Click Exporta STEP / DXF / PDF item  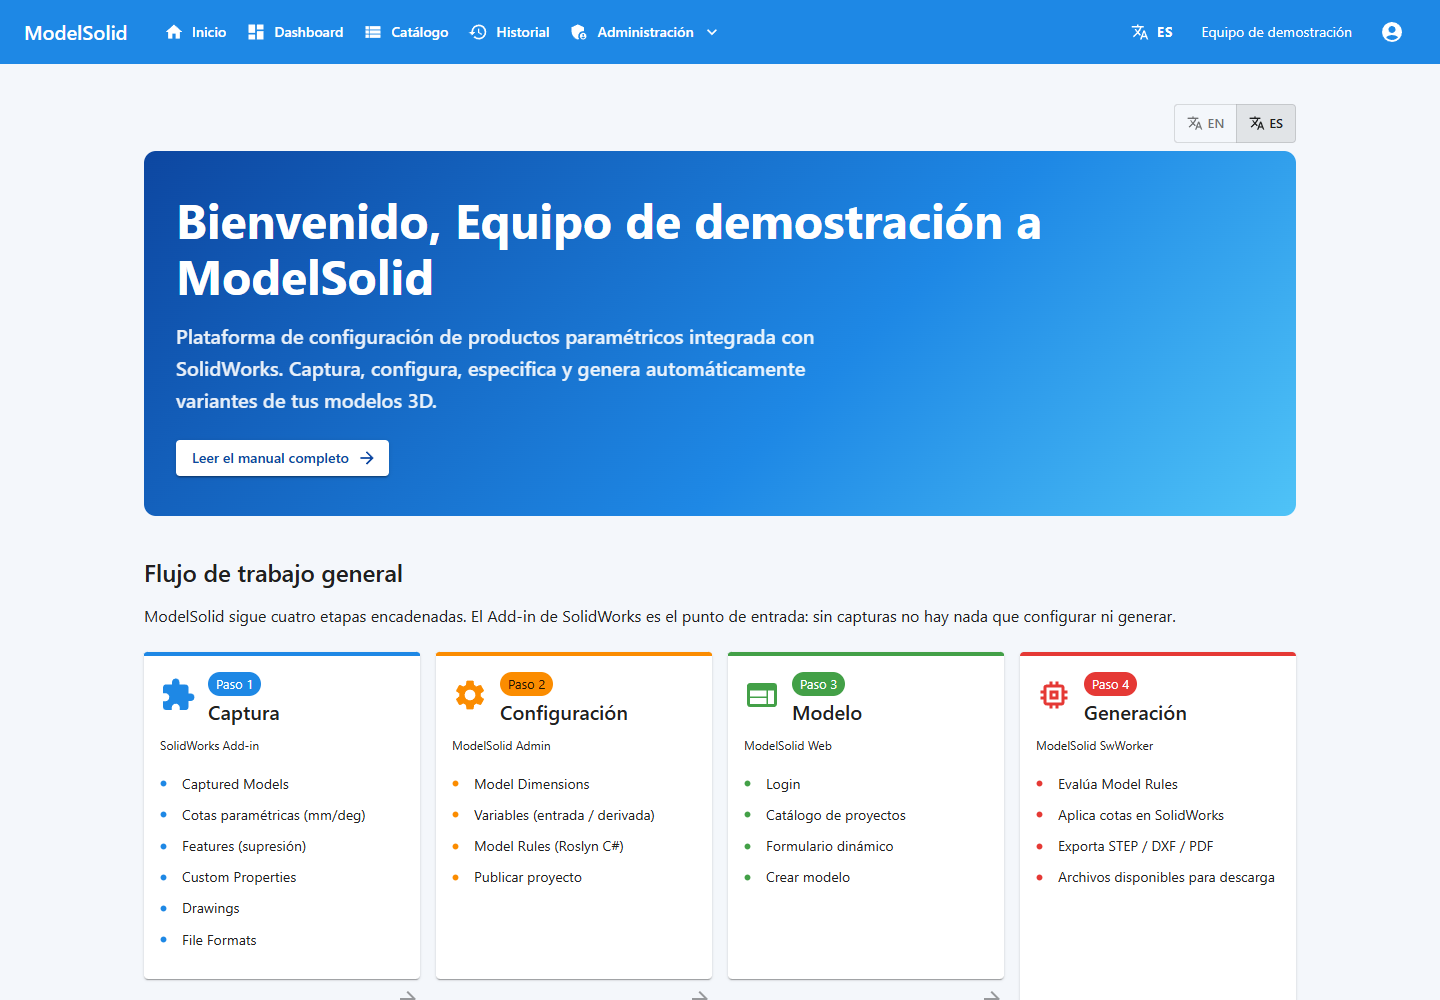[1136, 846]
